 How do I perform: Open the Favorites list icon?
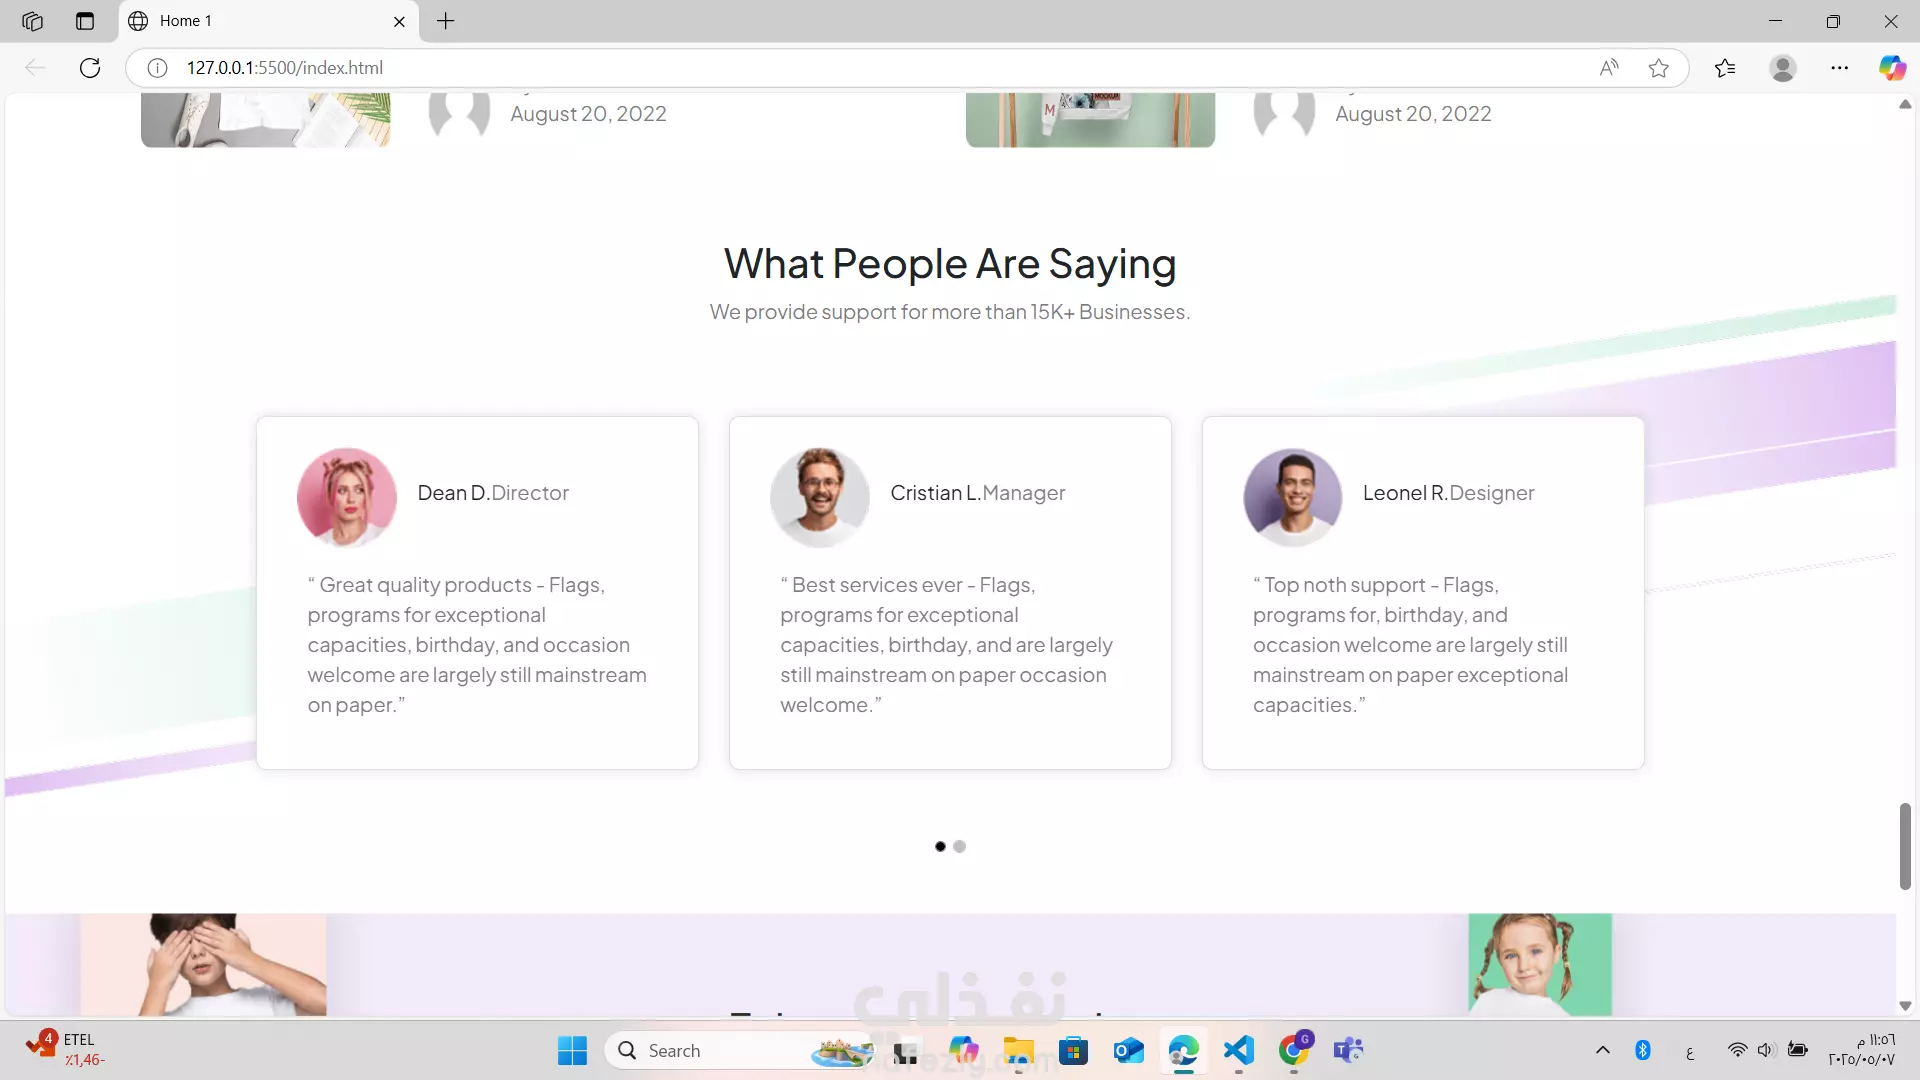[1725, 68]
